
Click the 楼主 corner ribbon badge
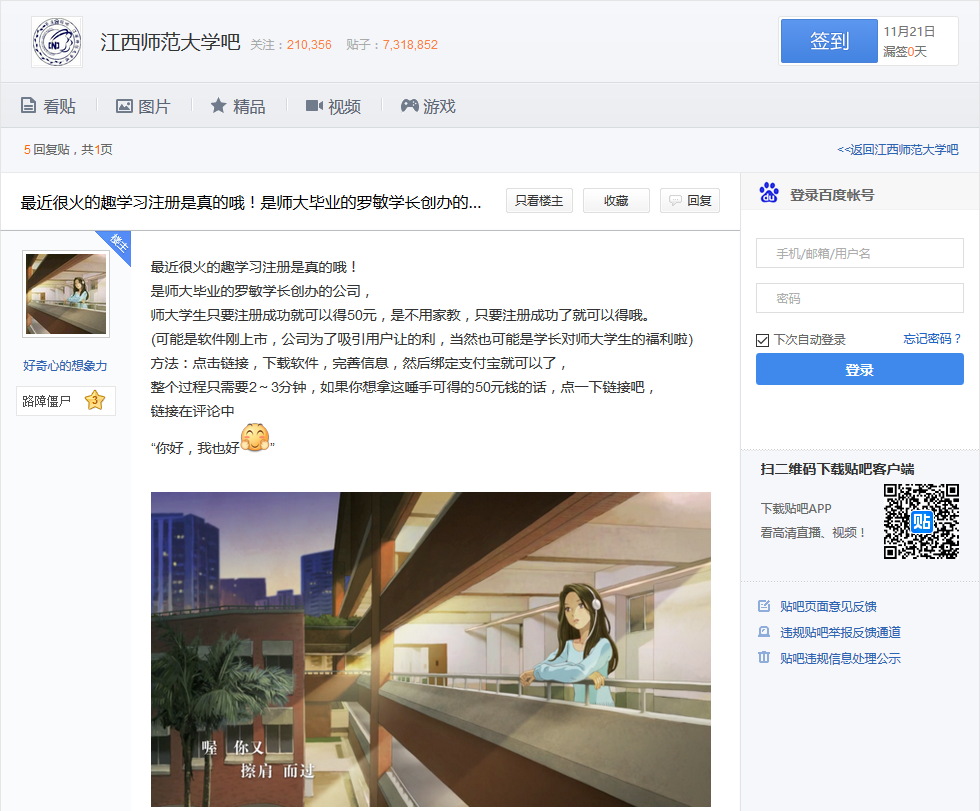click(x=118, y=244)
